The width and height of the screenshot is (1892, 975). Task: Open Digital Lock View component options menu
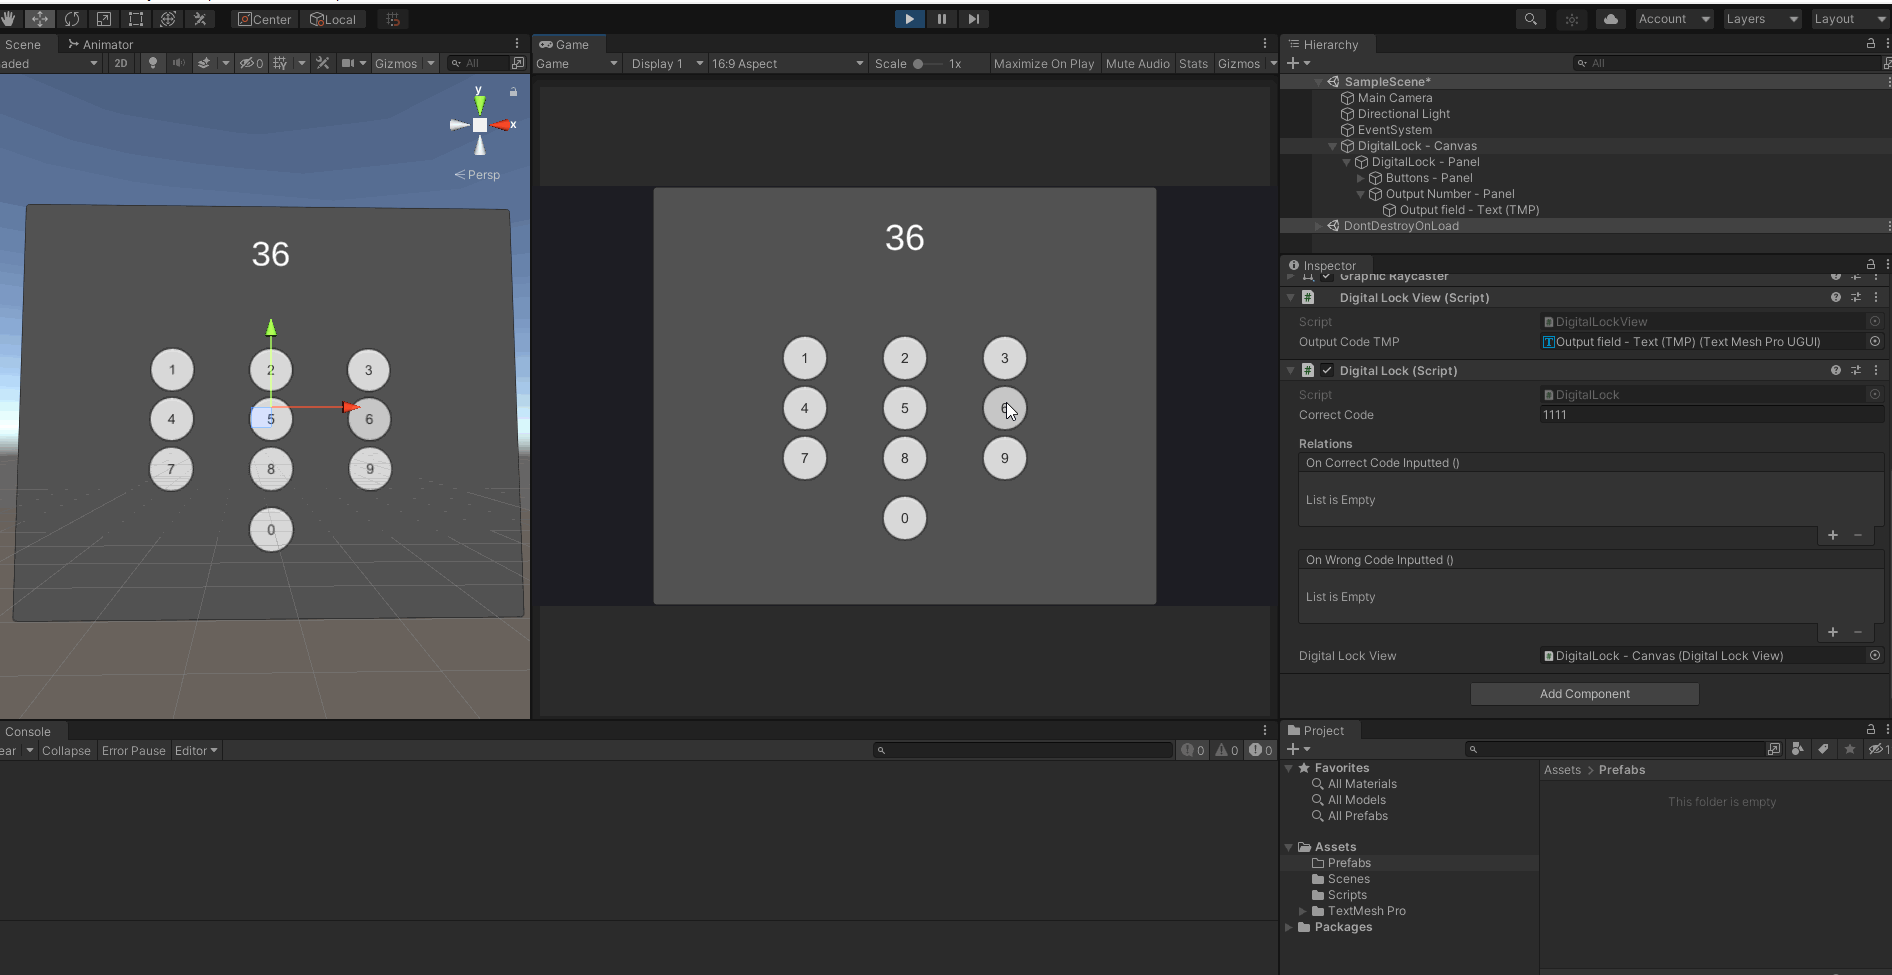1876,298
